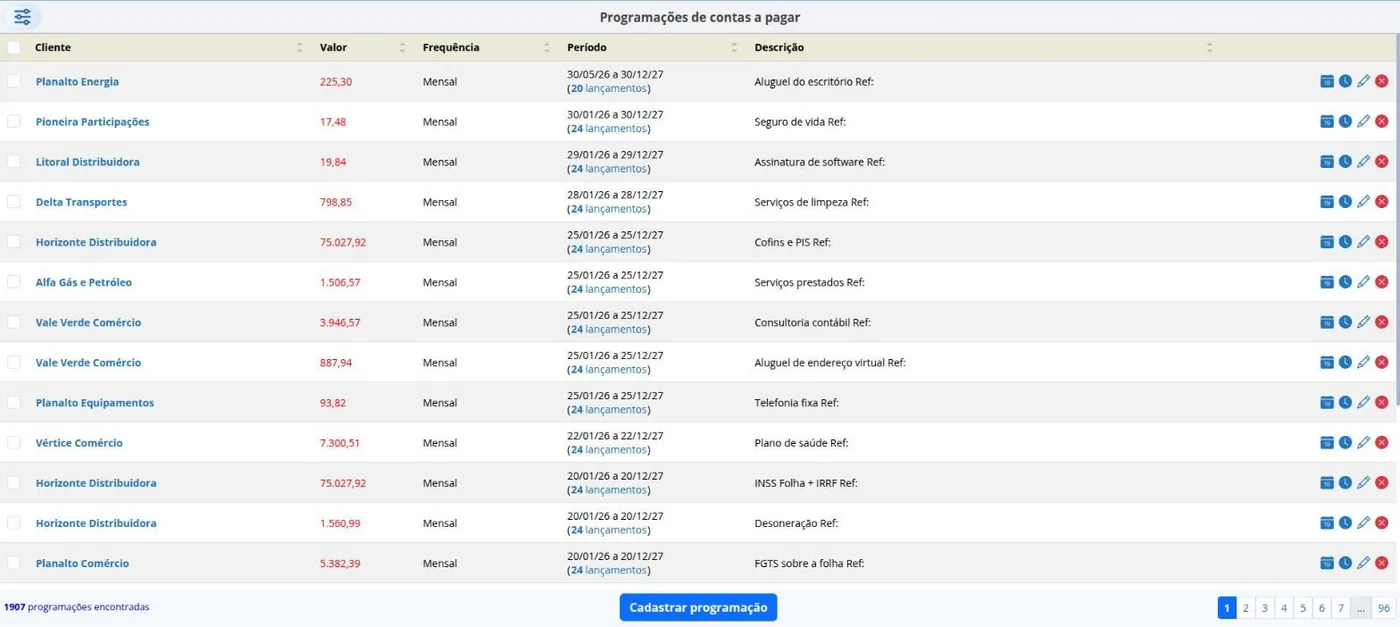This screenshot has height=627, width=1400.
Task: Open the Alfa Gás e Petróleo client link
Action: click(x=84, y=282)
